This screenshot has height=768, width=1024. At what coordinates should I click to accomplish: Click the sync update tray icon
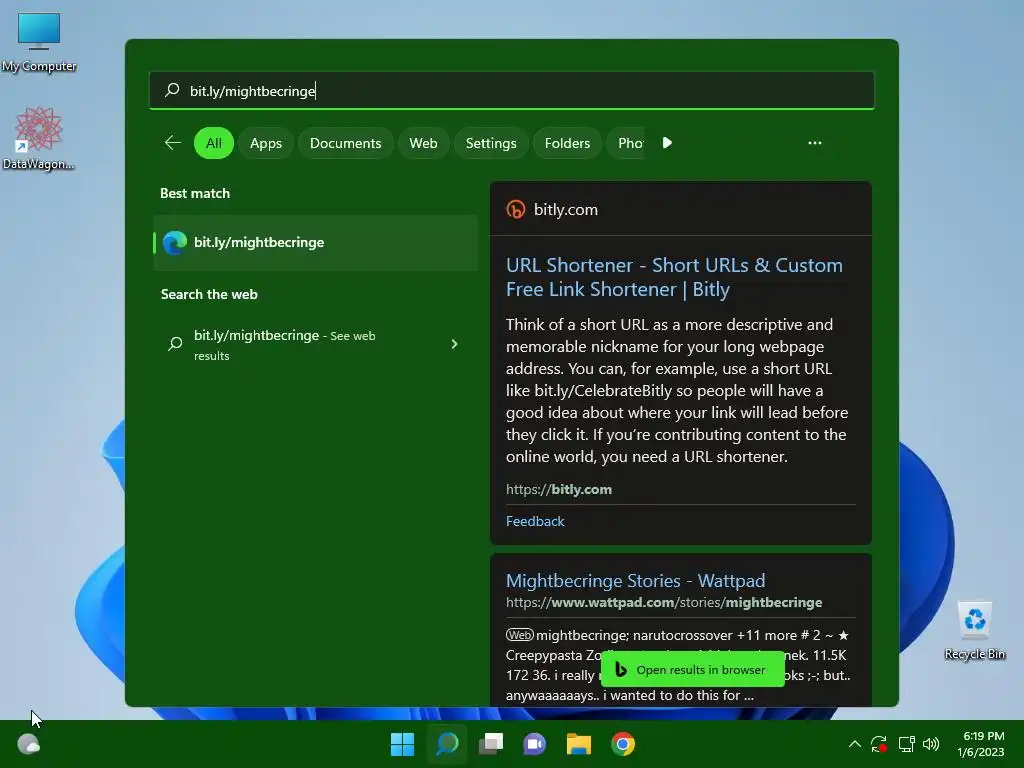pyautogui.click(x=879, y=744)
